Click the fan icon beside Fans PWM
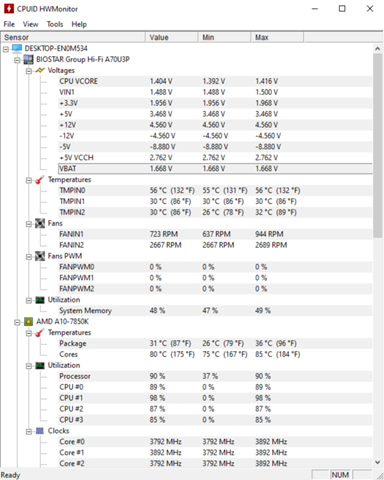Image resolution: width=384 pixels, height=480 pixels. coord(40,256)
